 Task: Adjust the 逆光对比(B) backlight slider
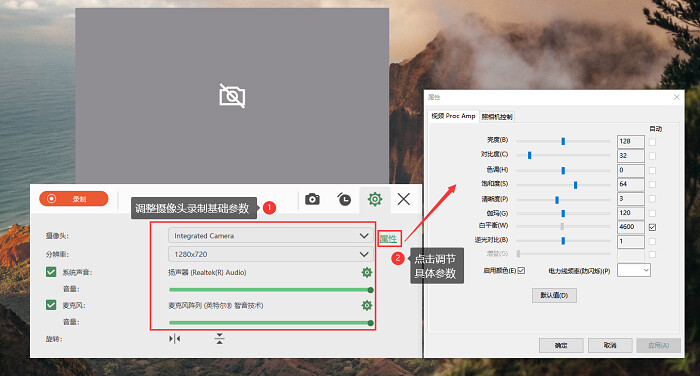[x=563, y=241]
